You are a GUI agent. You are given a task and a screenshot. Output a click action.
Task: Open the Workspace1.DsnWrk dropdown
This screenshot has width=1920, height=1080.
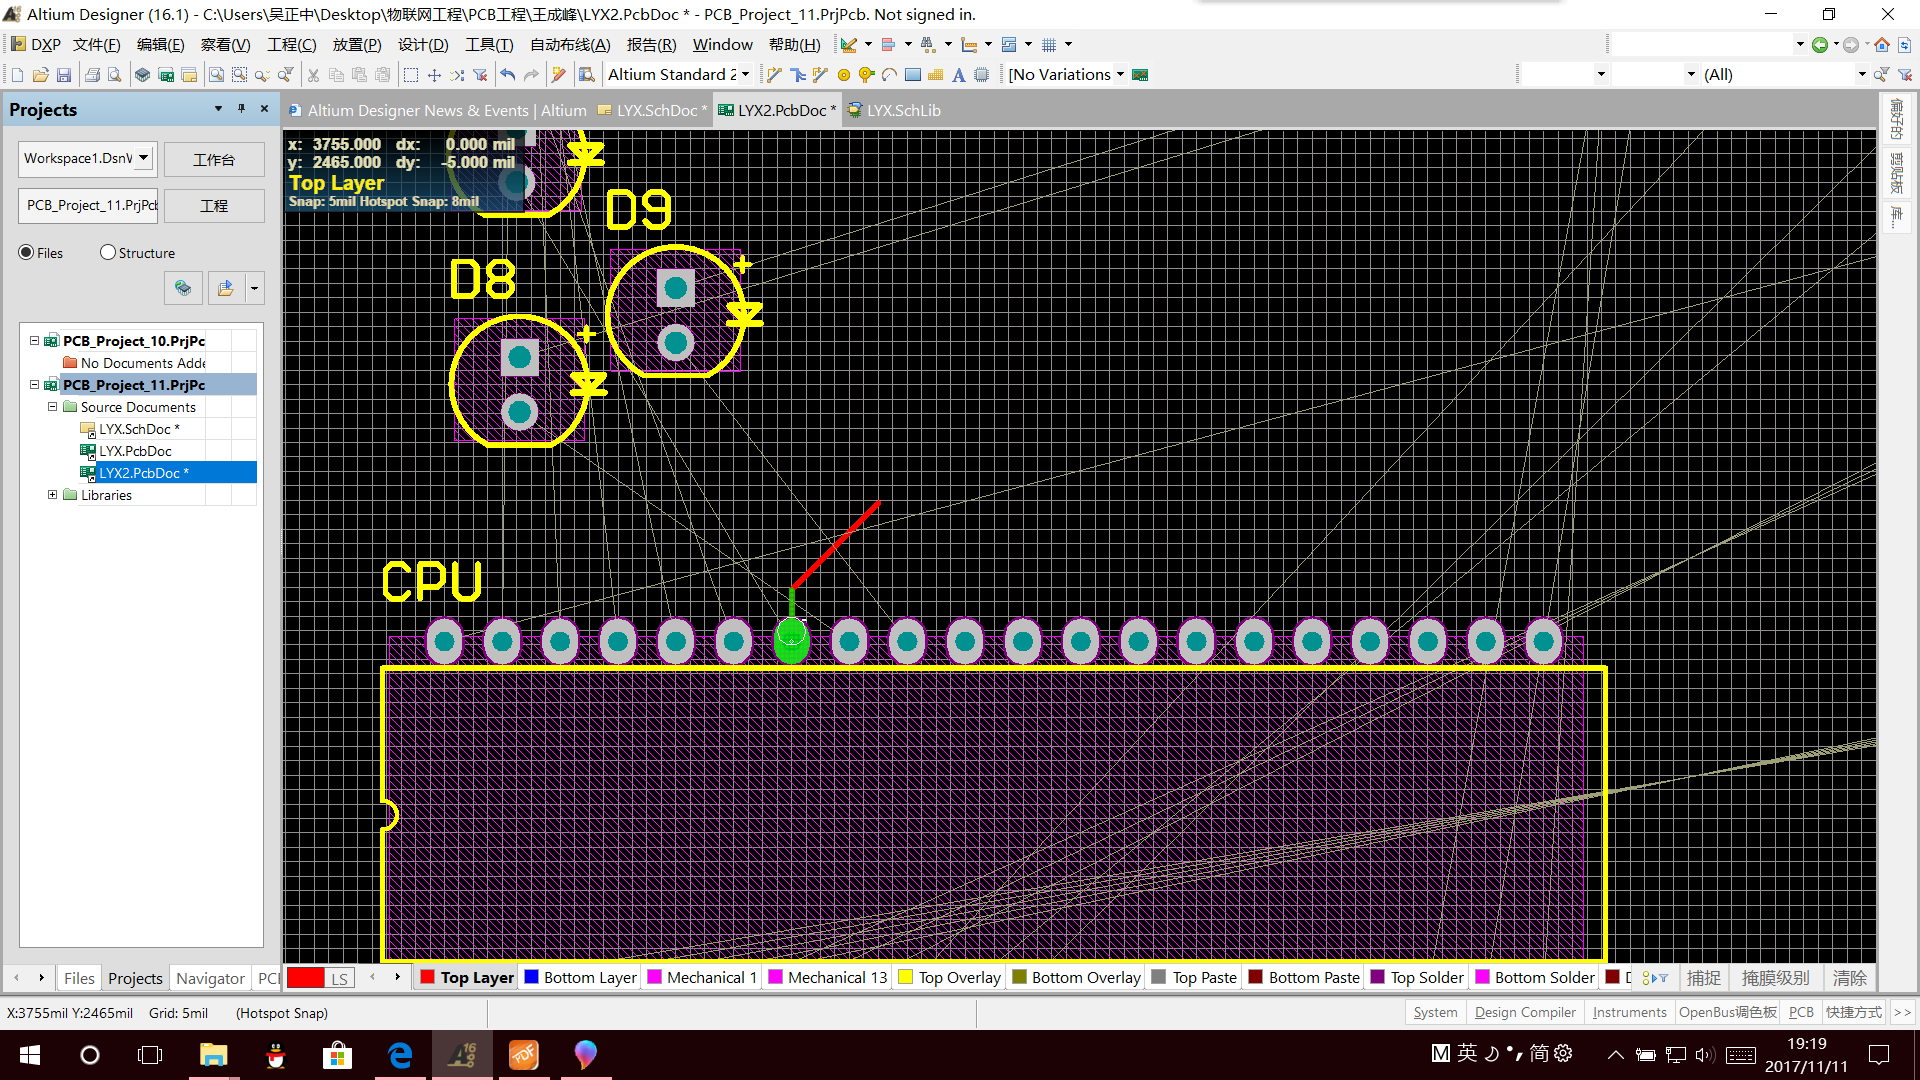(144, 158)
